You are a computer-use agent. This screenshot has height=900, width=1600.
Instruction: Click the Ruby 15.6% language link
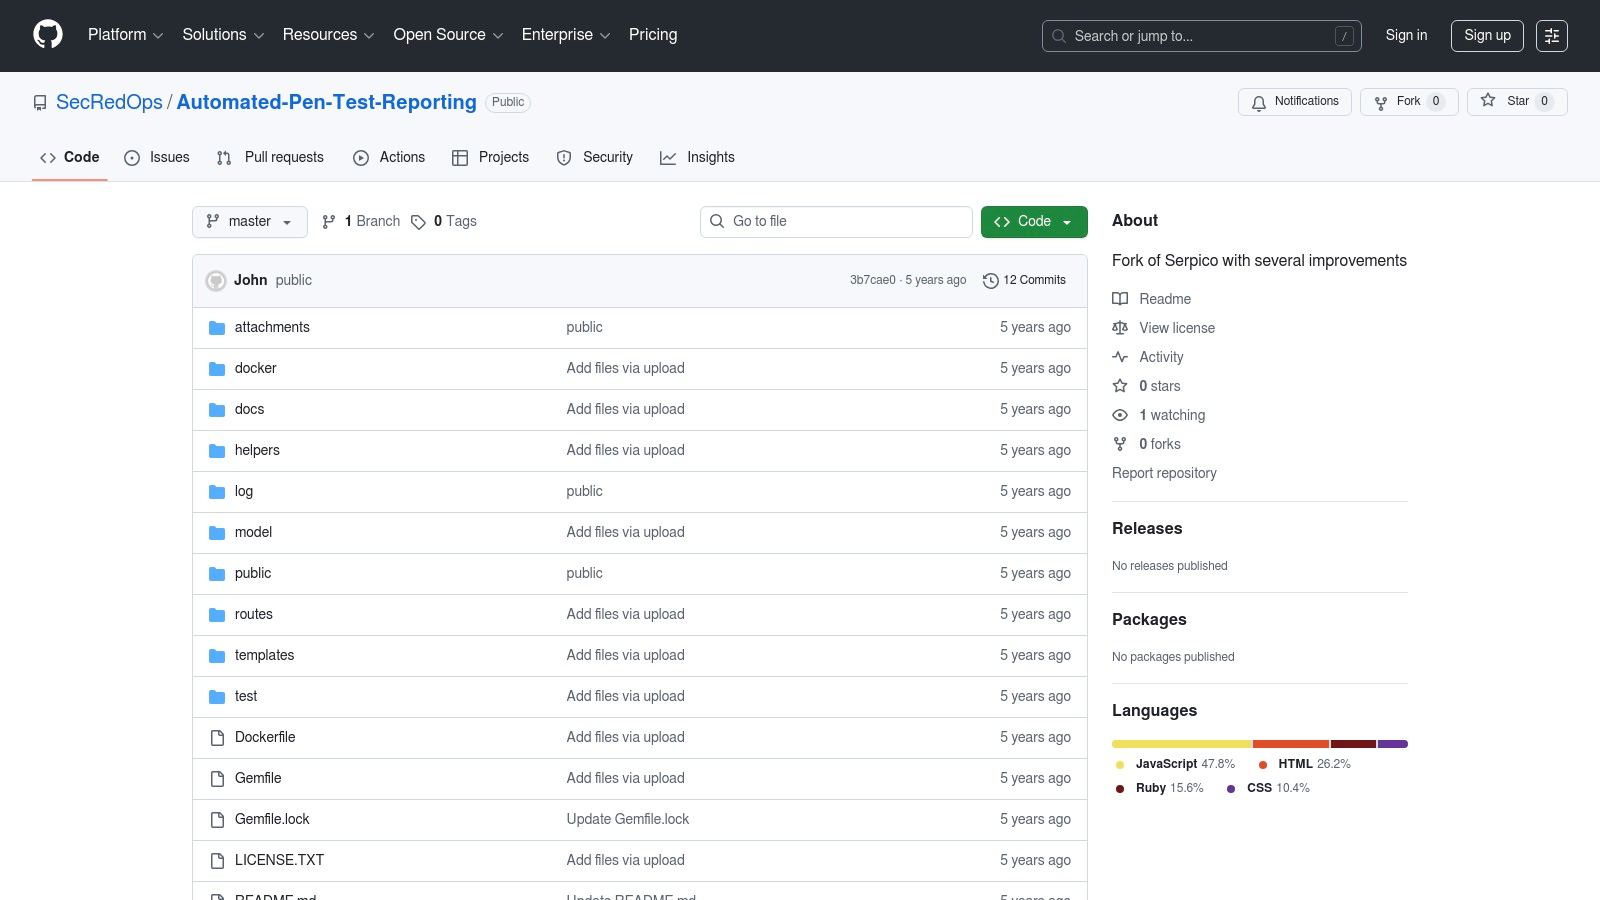[1160, 789]
